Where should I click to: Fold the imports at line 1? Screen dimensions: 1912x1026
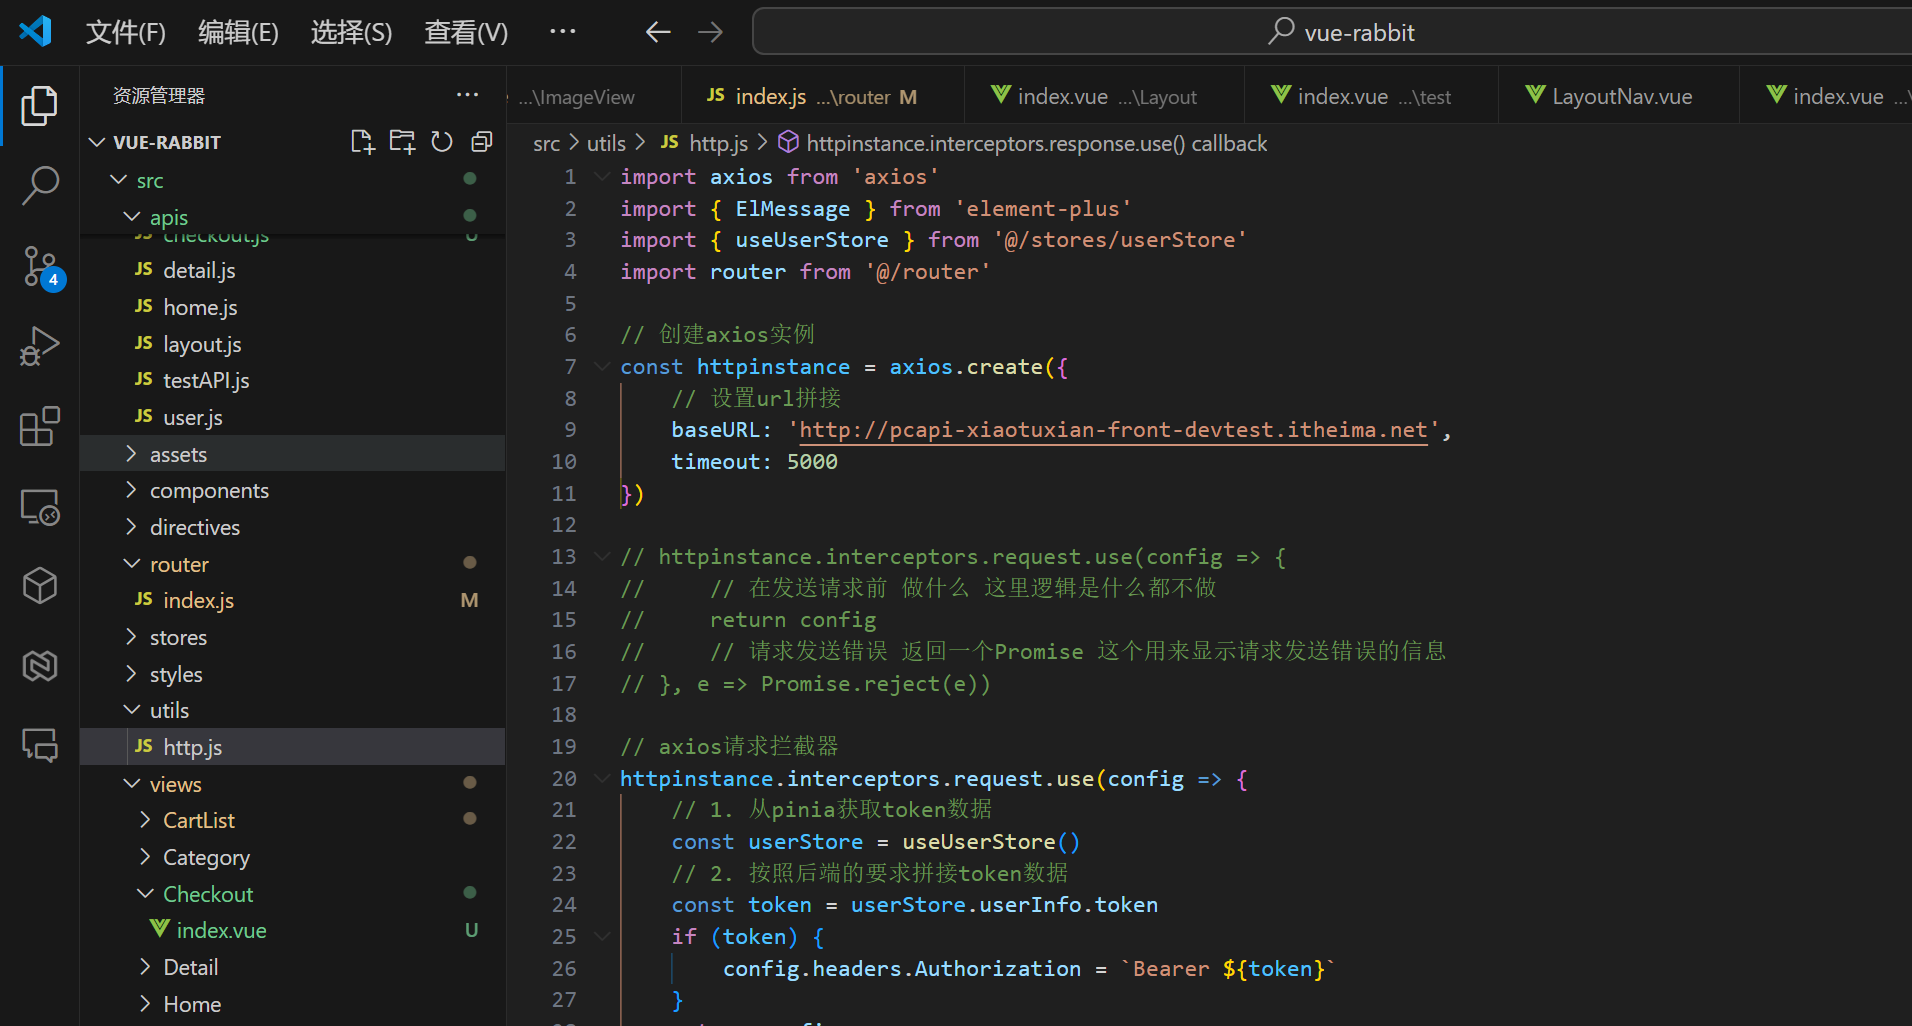(x=602, y=177)
